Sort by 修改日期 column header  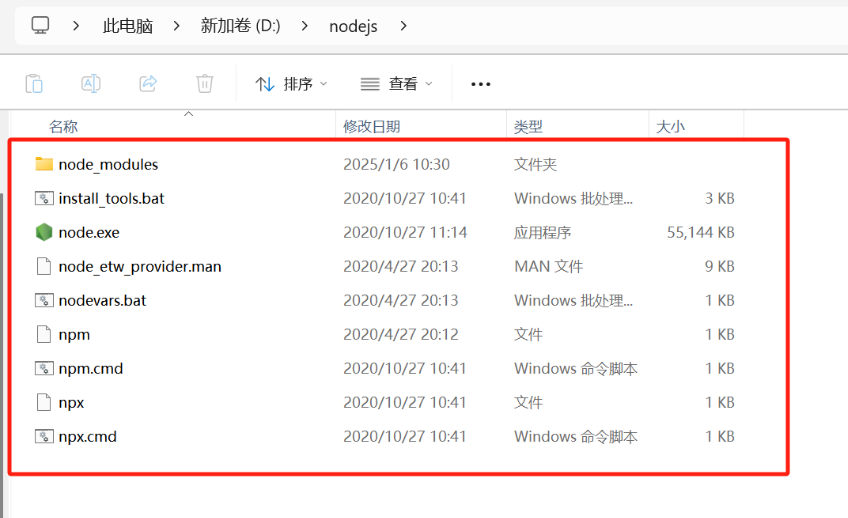tap(372, 127)
